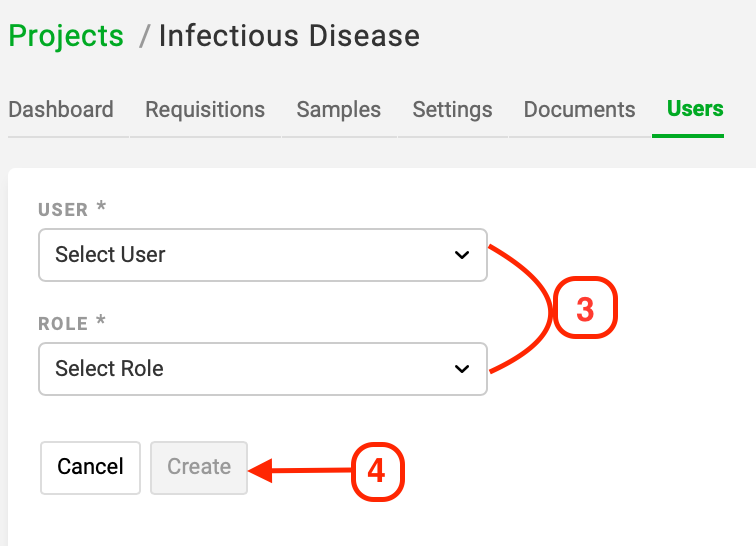Go to the Samples tab
Viewport: 756px width, 546px height.
(338, 110)
